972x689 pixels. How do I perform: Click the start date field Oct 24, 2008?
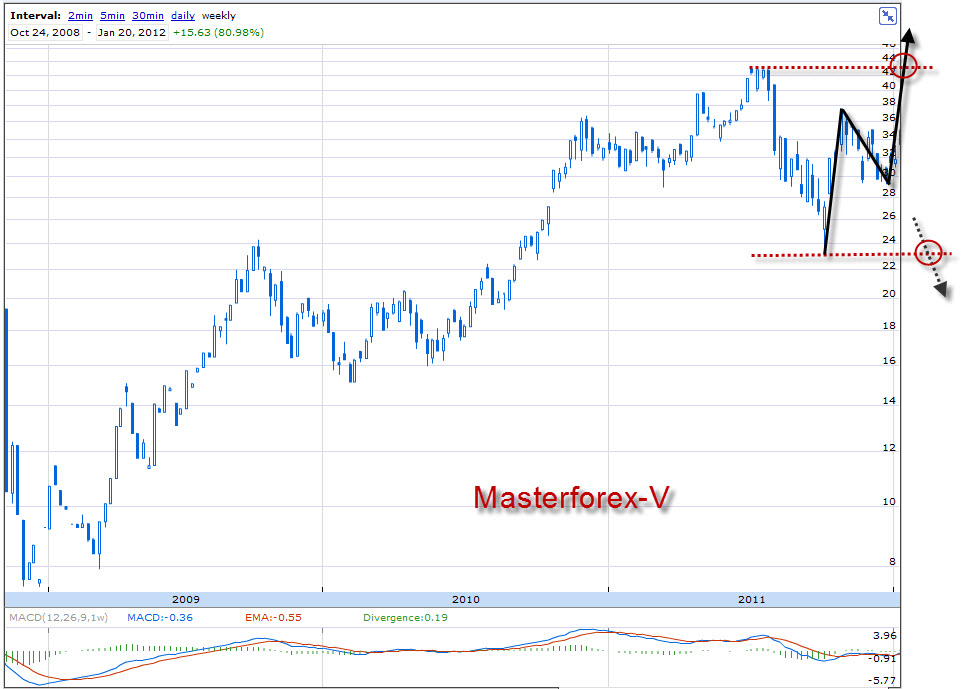45,32
